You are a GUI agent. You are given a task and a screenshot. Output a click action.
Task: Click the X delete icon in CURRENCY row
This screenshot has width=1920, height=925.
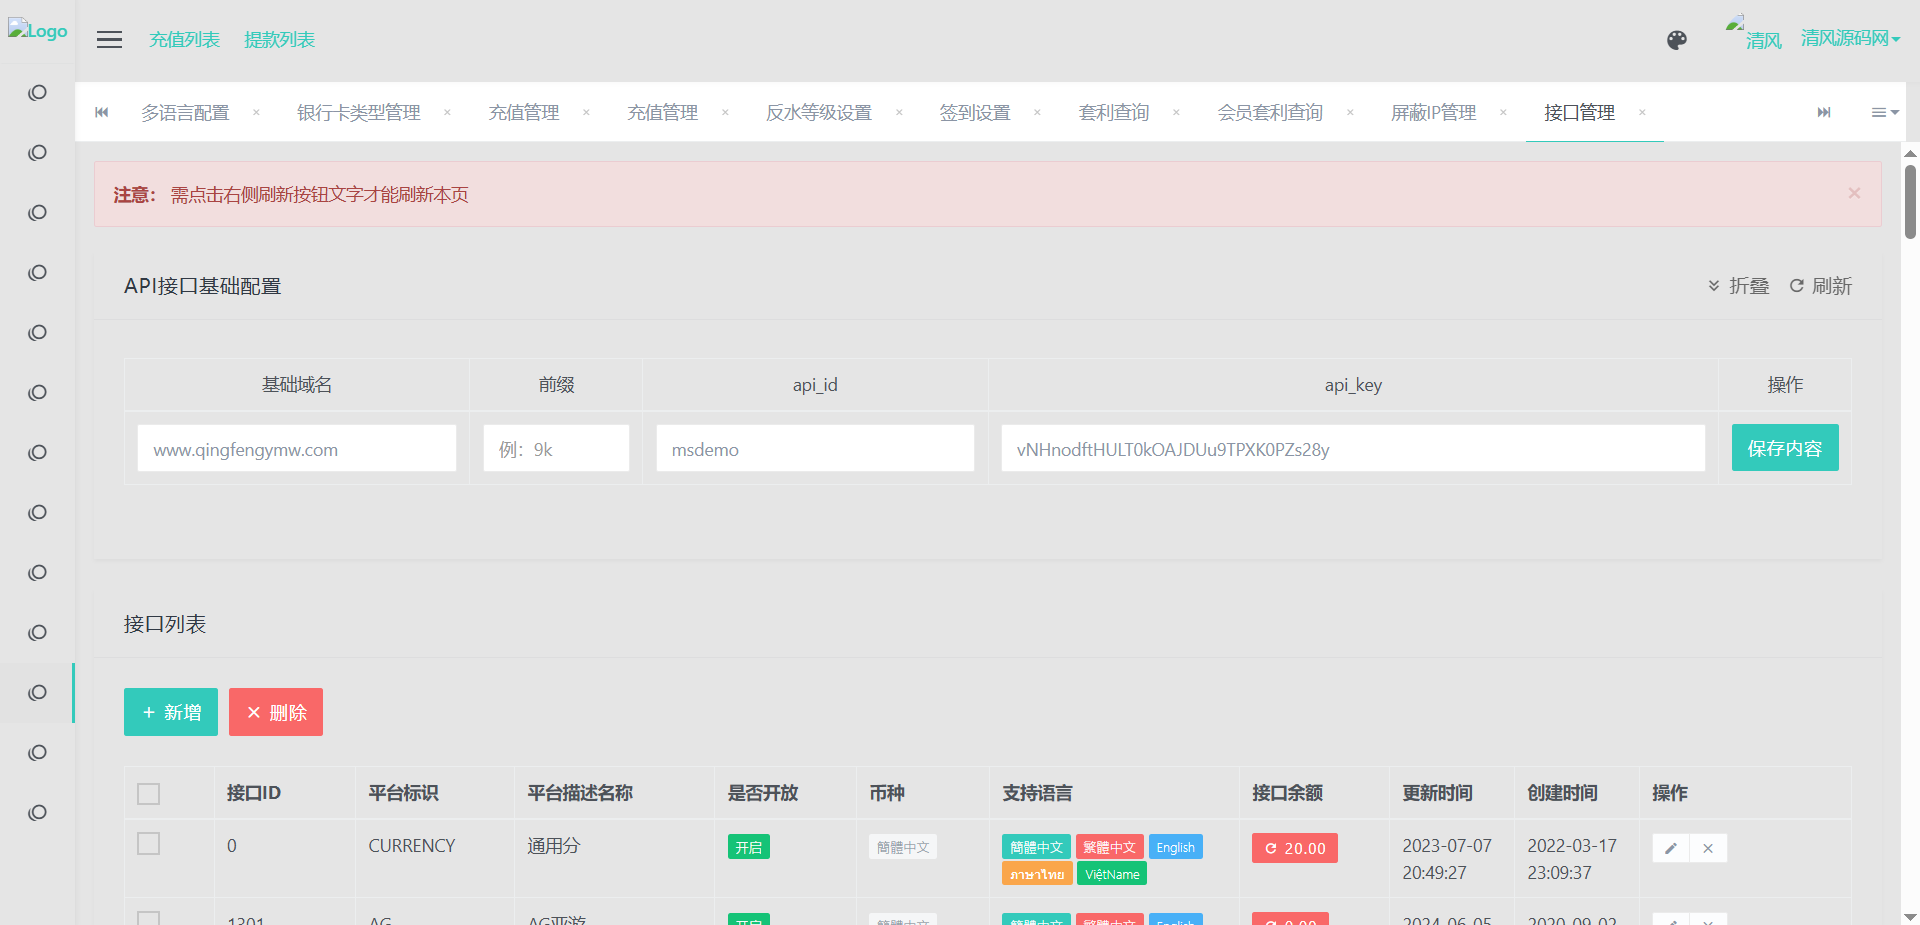pyautogui.click(x=1708, y=848)
